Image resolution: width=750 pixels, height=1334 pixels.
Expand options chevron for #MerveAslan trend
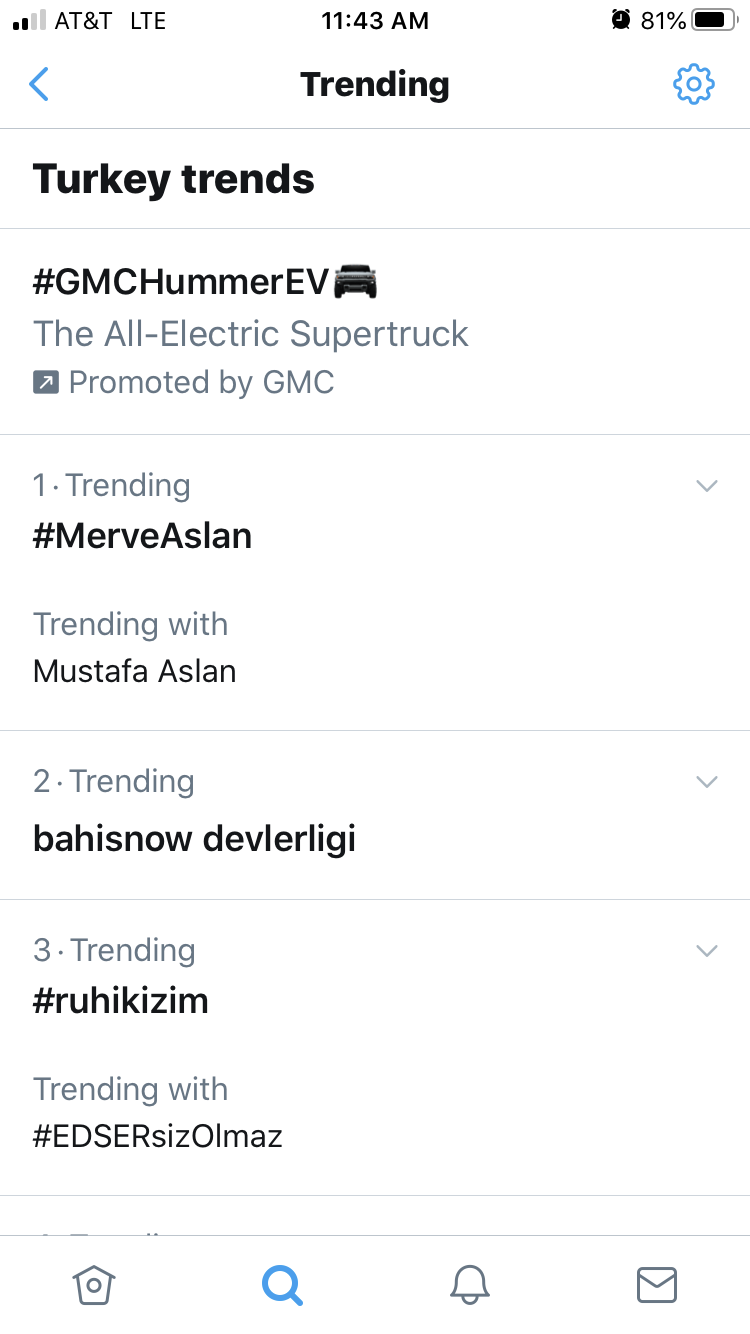pyautogui.click(x=707, y=486)
